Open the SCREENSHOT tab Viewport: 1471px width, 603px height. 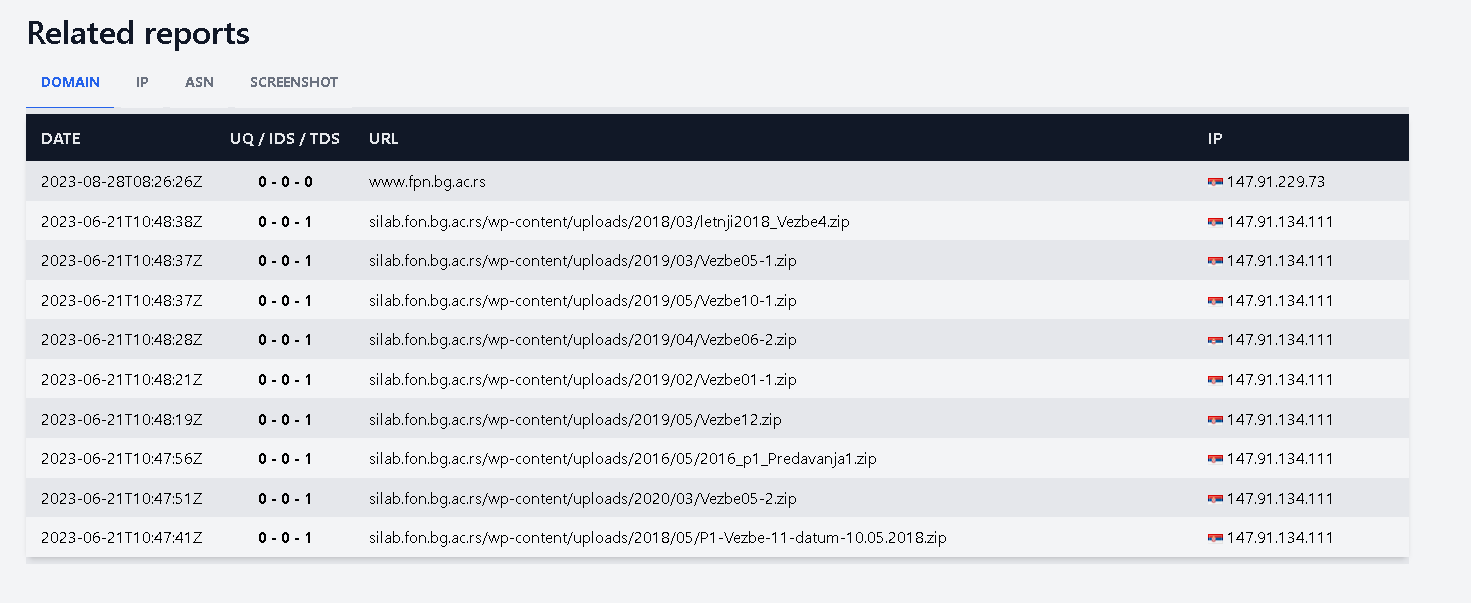click(294, 83)
